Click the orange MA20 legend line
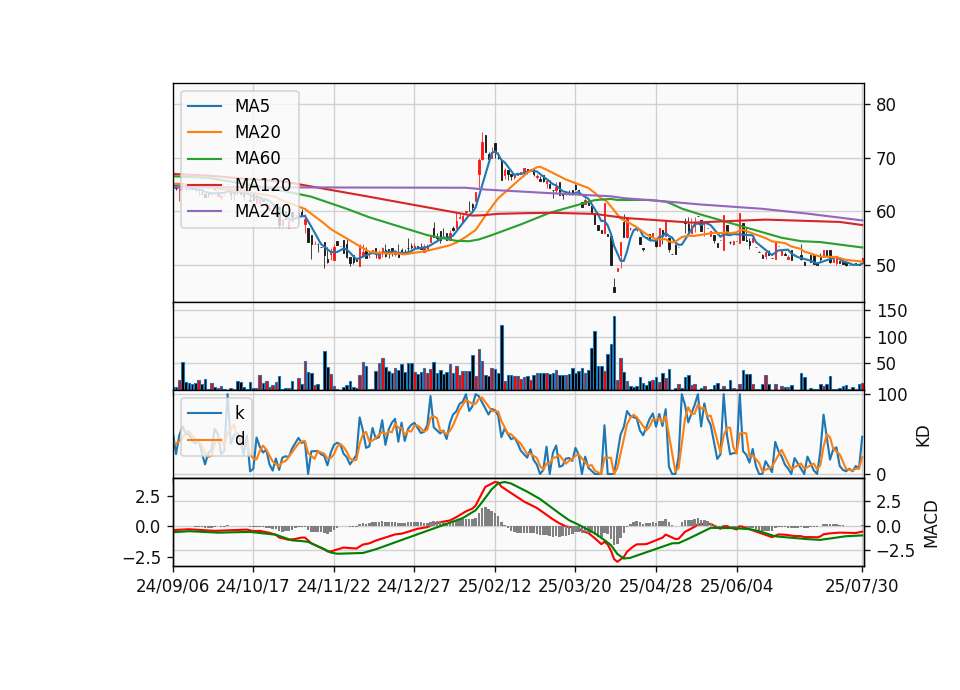960x690 pixels. point(204,132)
